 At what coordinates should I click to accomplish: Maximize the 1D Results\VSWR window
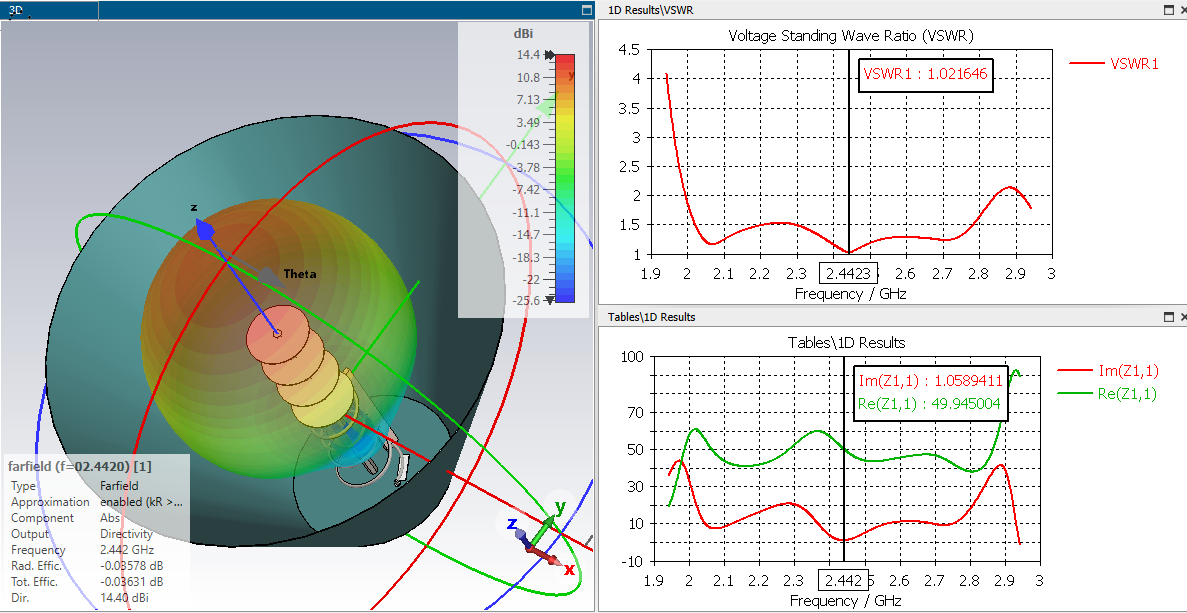[1169, 10]
